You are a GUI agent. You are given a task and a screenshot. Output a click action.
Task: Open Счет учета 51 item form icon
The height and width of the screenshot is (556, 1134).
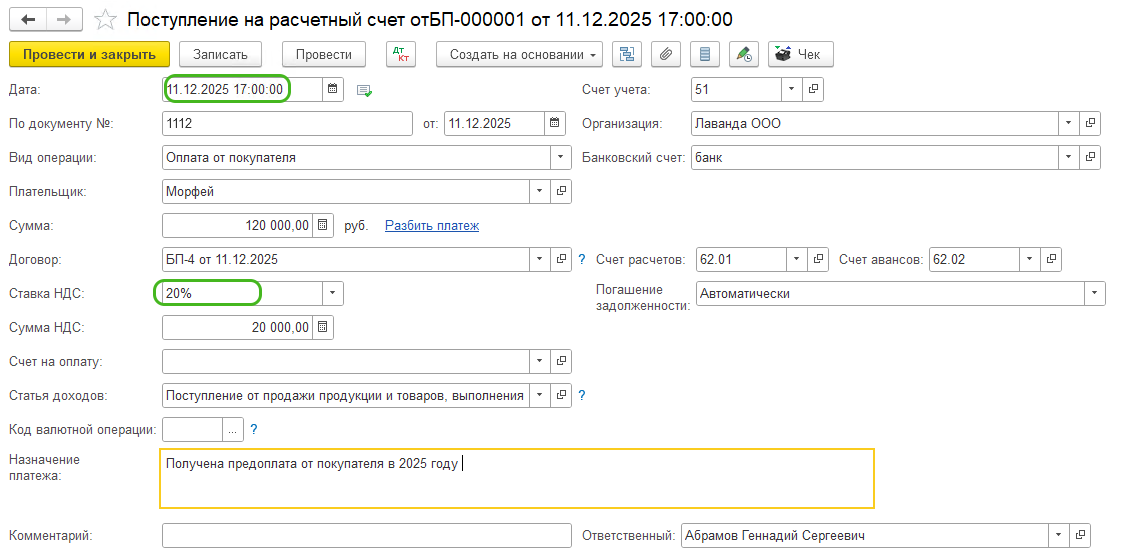(813, 89)
